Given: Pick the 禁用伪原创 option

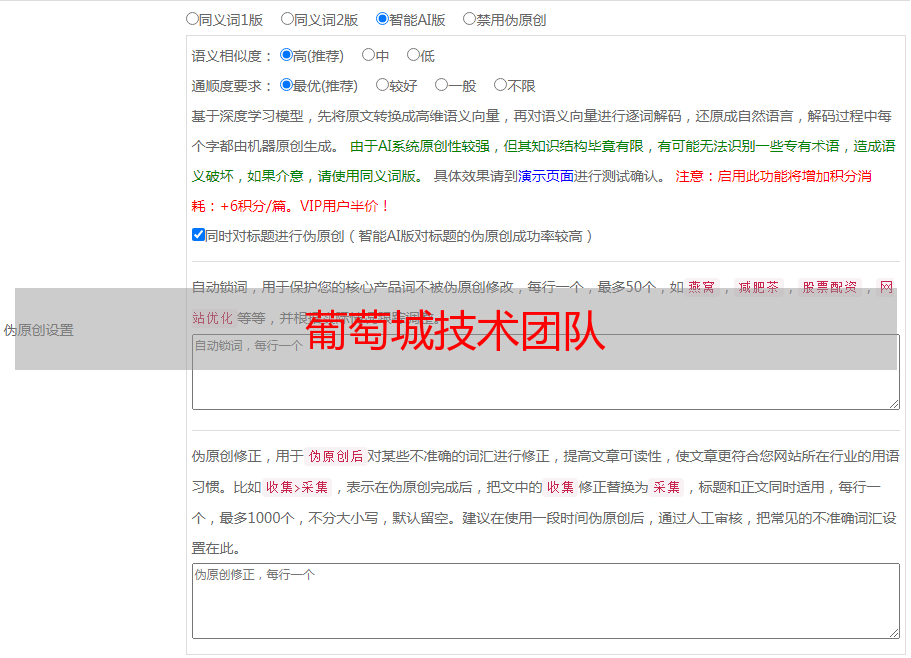Looking at the screenshot, I should click(x=470, y=19).
